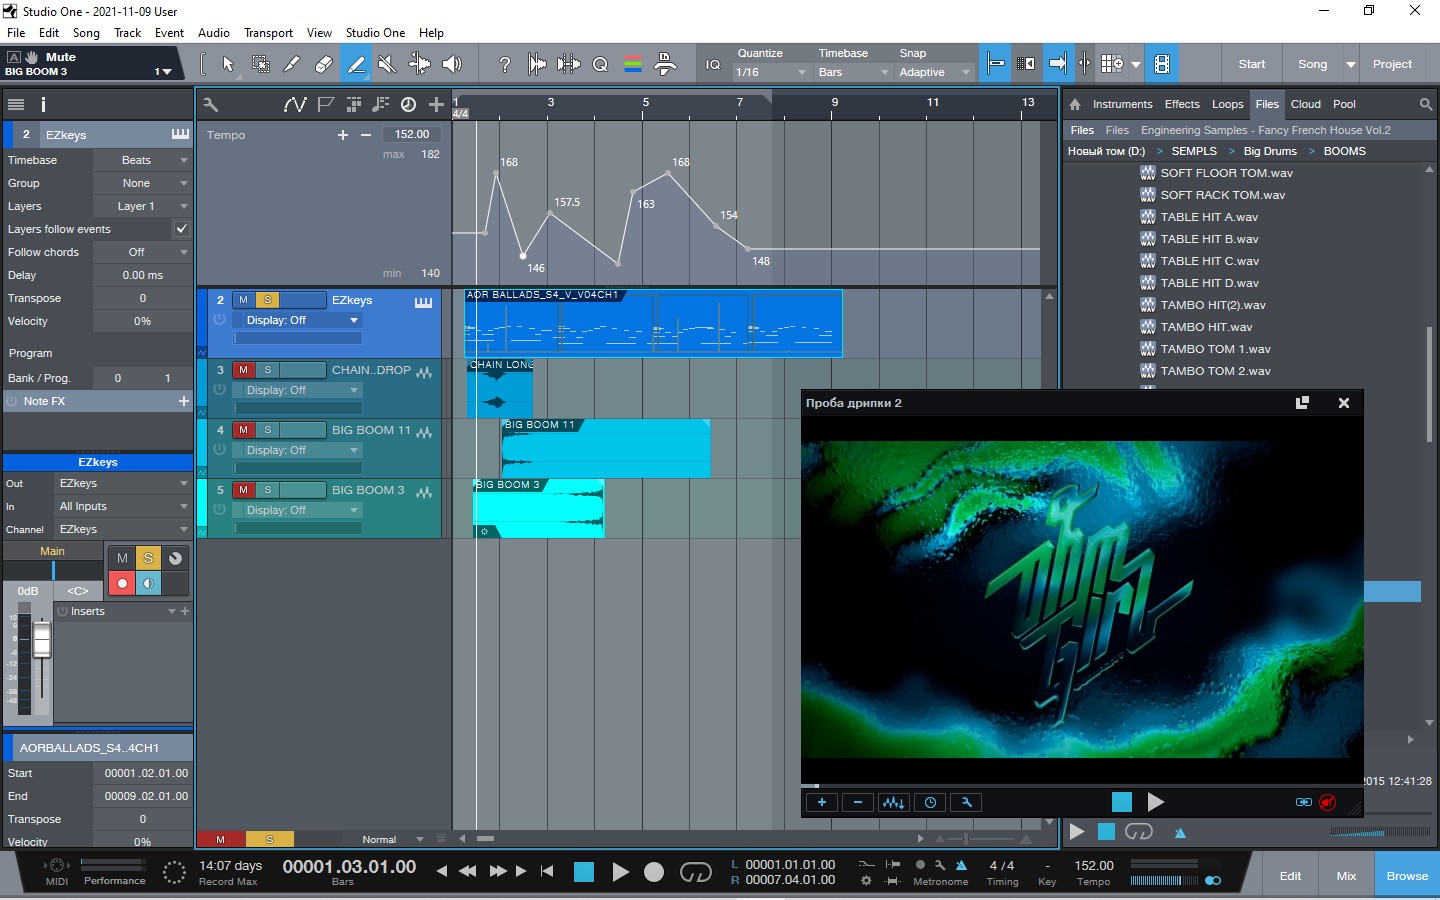The height and width of the screenshot is (900, 1440).
Task: Add an insert effect with plus
Action: (185, 611)
